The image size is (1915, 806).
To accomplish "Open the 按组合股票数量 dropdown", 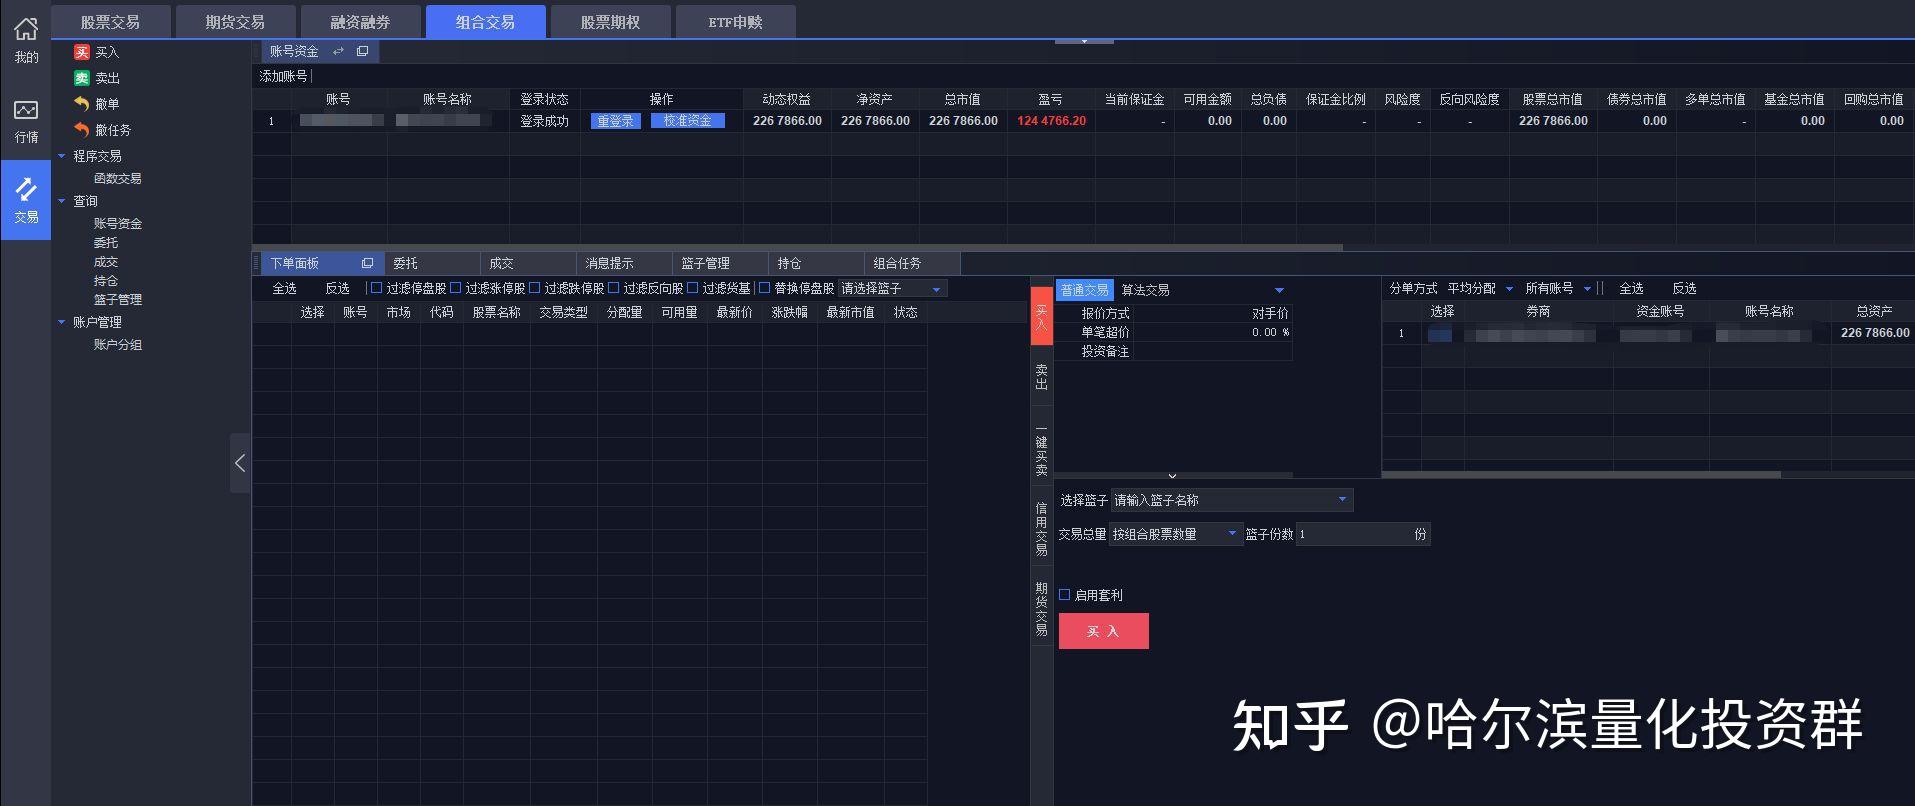I will click(x=1176, y=534).
